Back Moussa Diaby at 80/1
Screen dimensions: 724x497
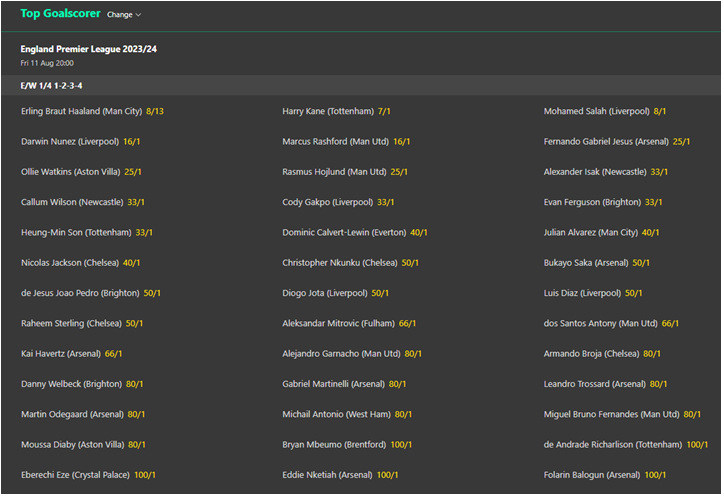83,445
